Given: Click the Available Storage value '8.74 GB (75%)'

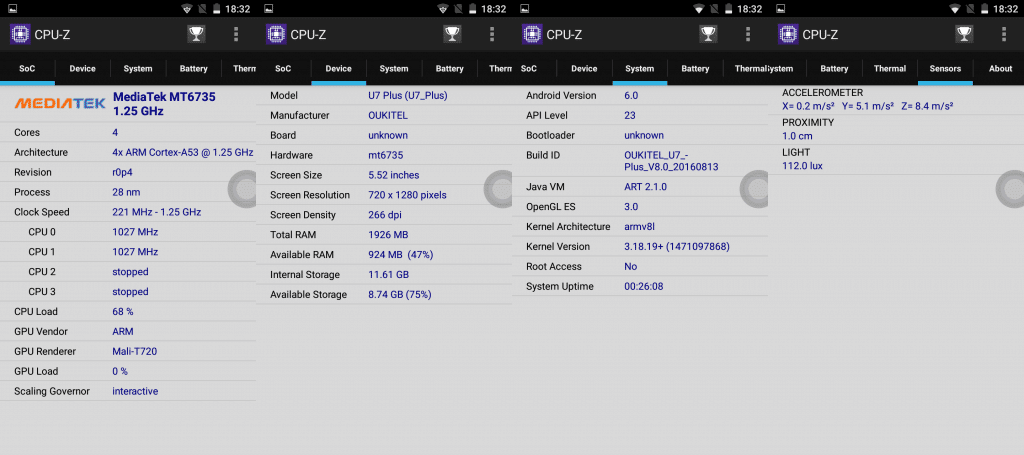Looking at the screenshot, I should (x=400, y=294).
